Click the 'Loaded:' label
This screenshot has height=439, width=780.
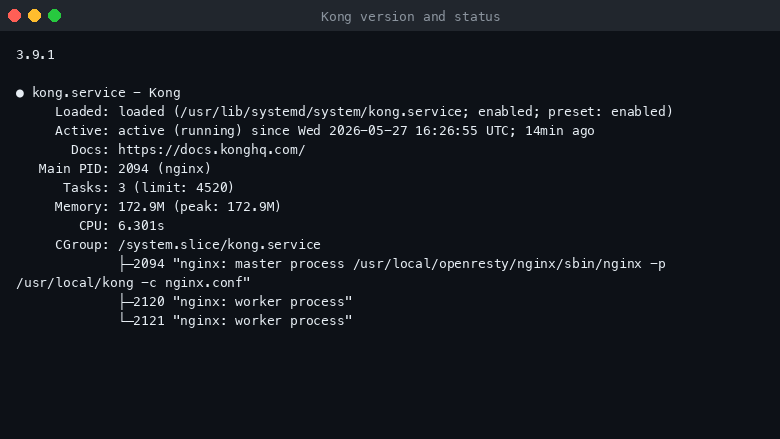pyautogui.click(x=82, y=112)
